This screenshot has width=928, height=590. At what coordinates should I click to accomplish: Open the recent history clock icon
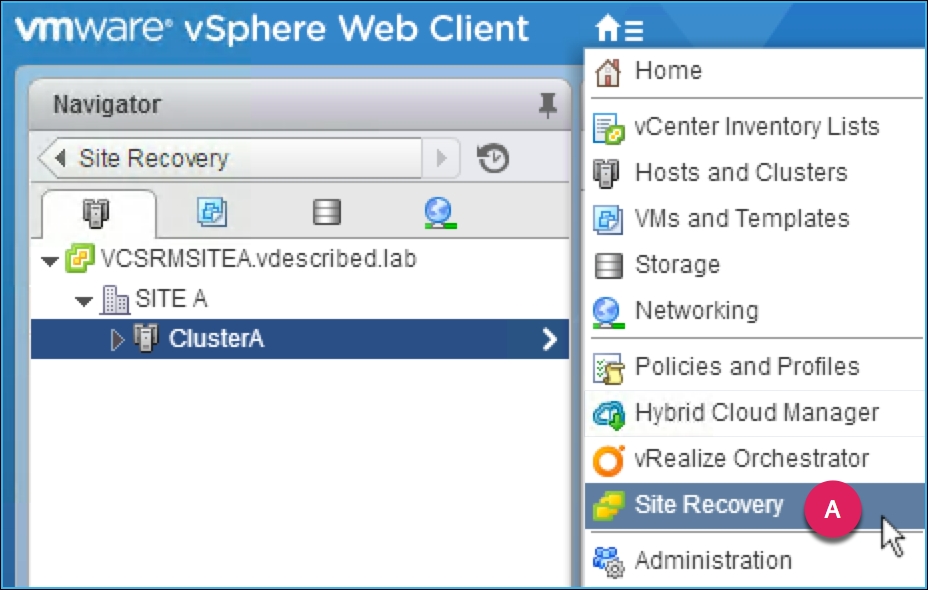click(x=493, y=158)
